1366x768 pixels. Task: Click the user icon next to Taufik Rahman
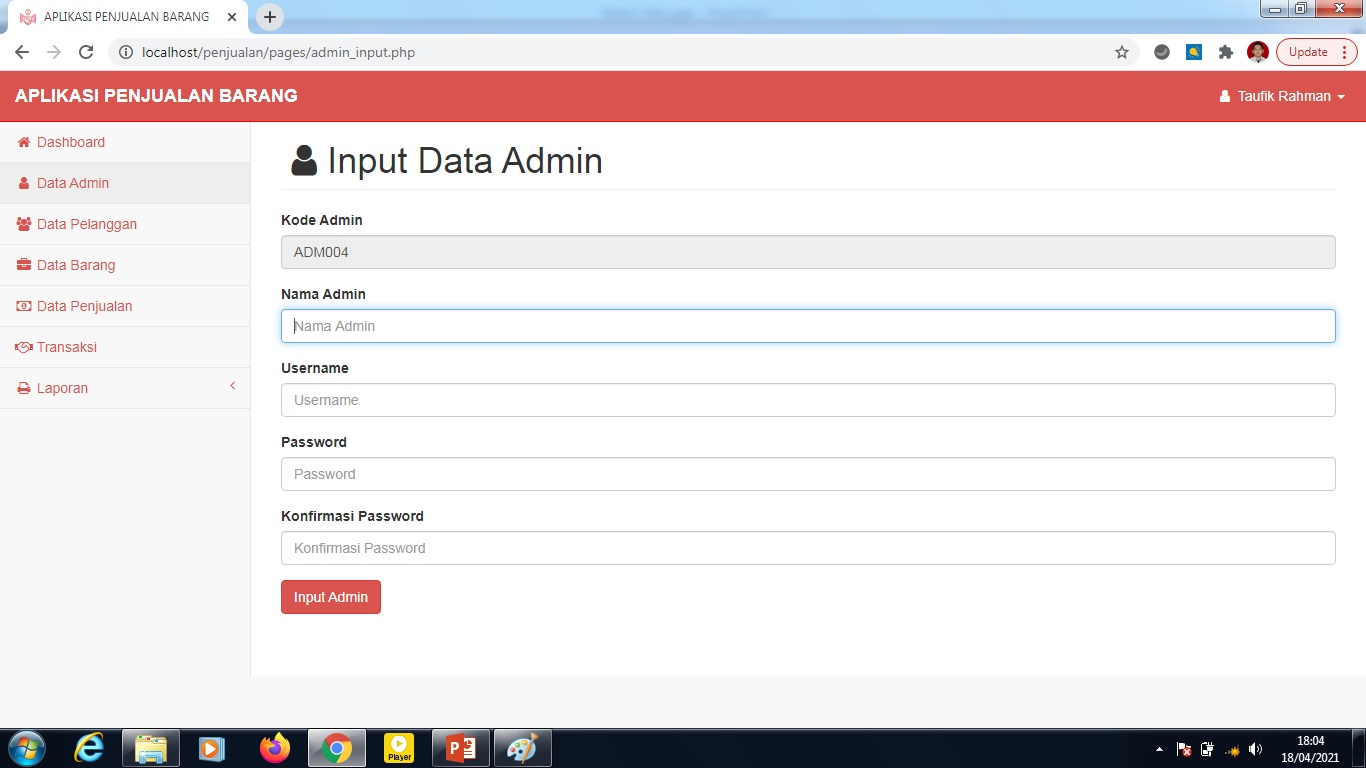(x=1224, y=96)
